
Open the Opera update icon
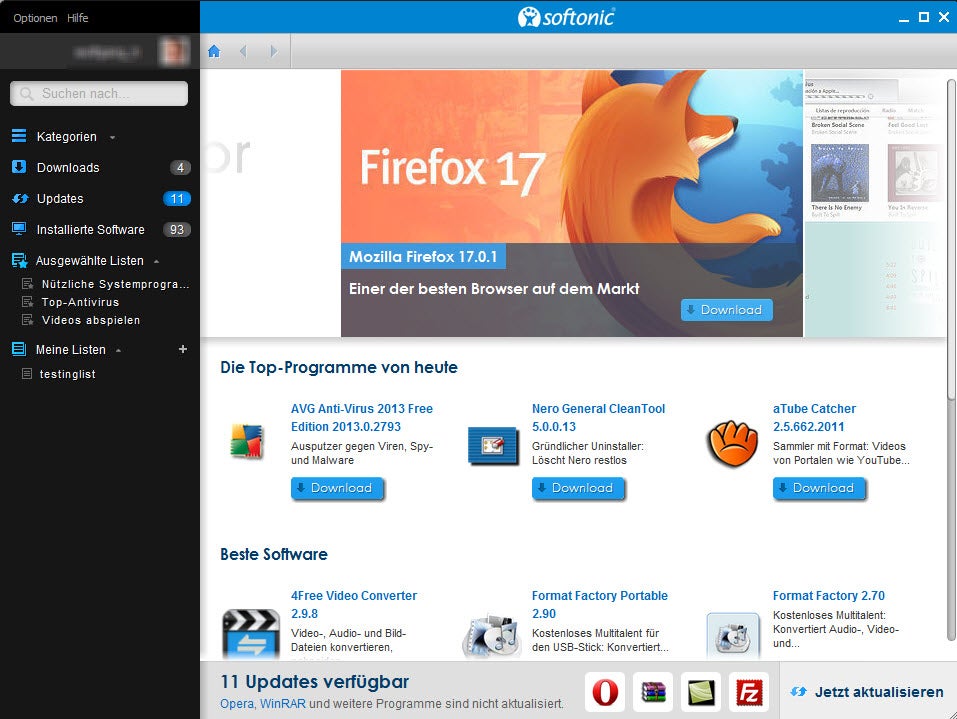pyautogui.click(x=604, y=691)
